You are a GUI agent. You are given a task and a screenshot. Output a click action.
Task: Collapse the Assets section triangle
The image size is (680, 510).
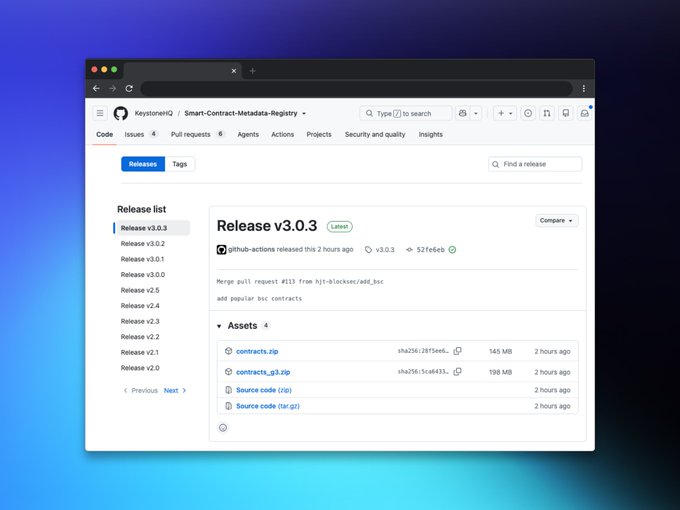pyautogui.click(x=219, y=326)
